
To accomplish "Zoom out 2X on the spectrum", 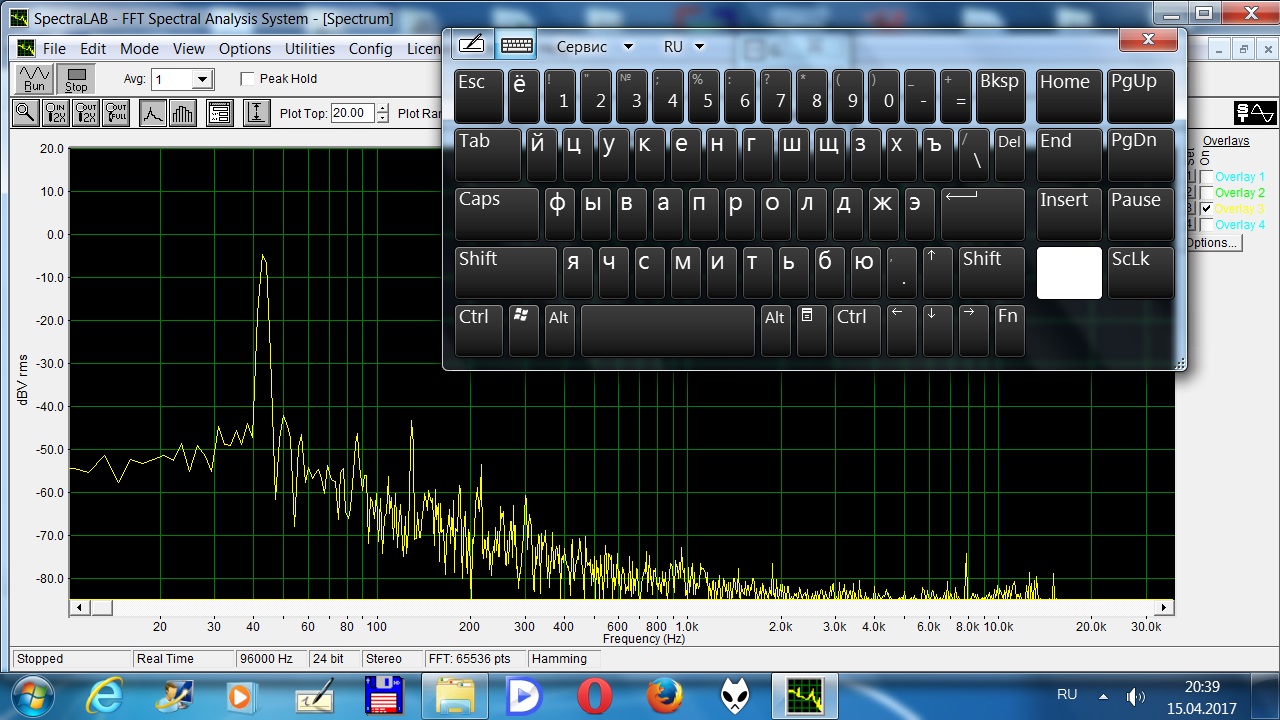I will (86, 113).
